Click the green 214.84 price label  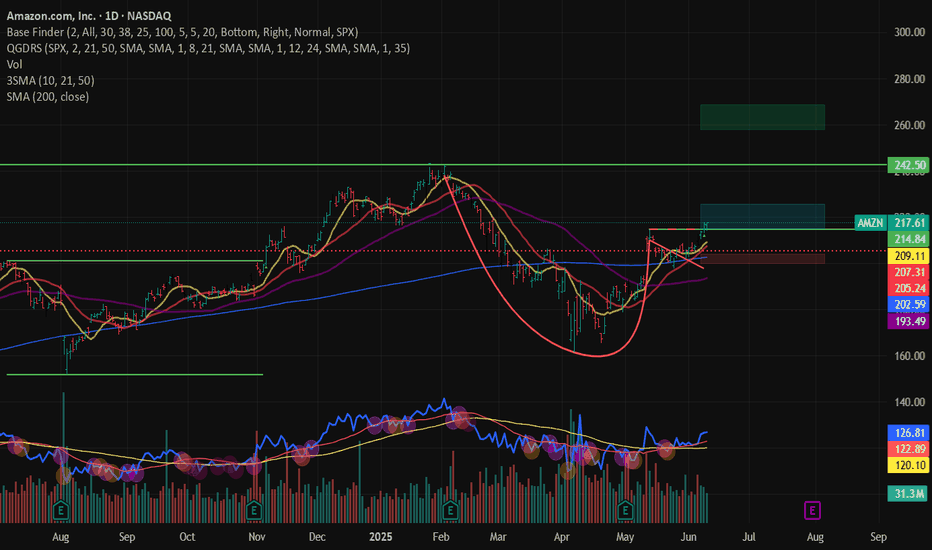908,239
